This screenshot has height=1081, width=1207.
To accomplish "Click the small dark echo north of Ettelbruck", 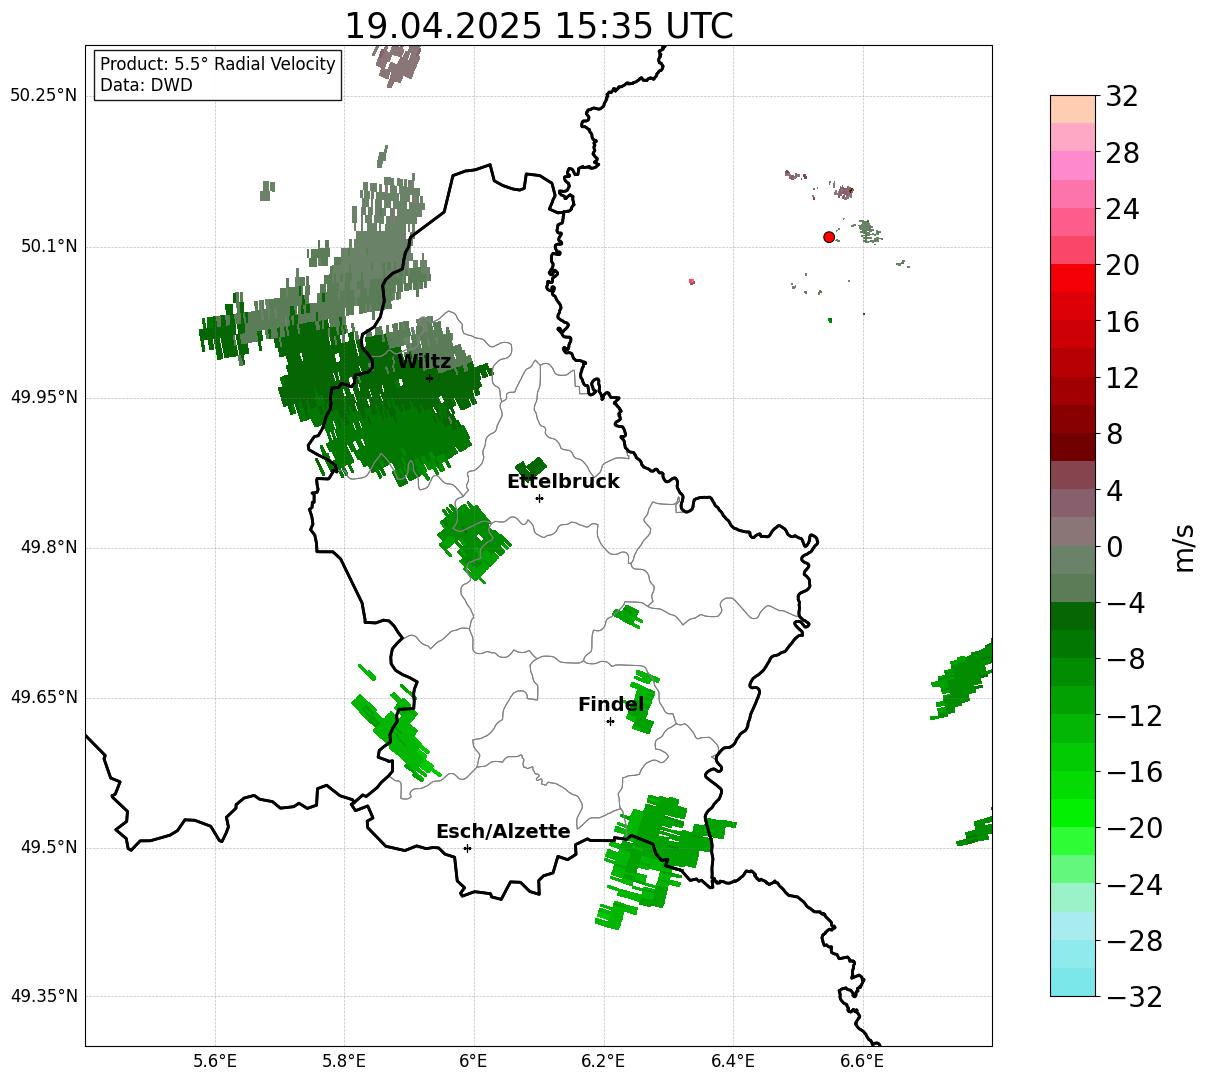I will tap(531, 469).
